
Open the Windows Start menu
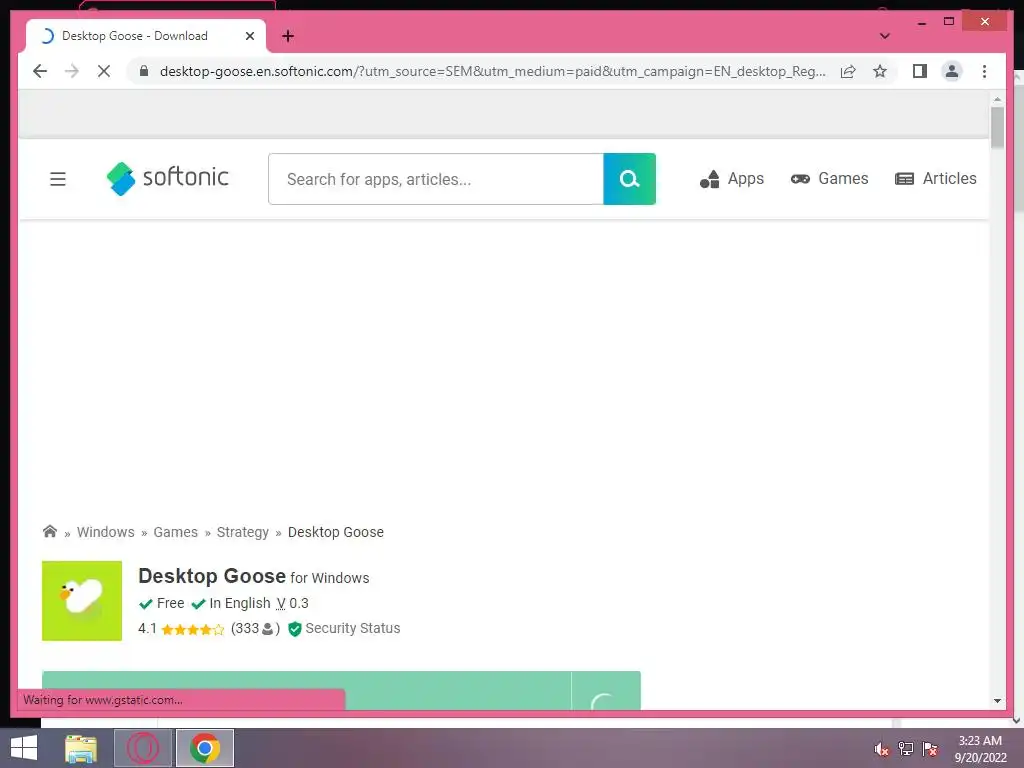[x=24, y=748]
